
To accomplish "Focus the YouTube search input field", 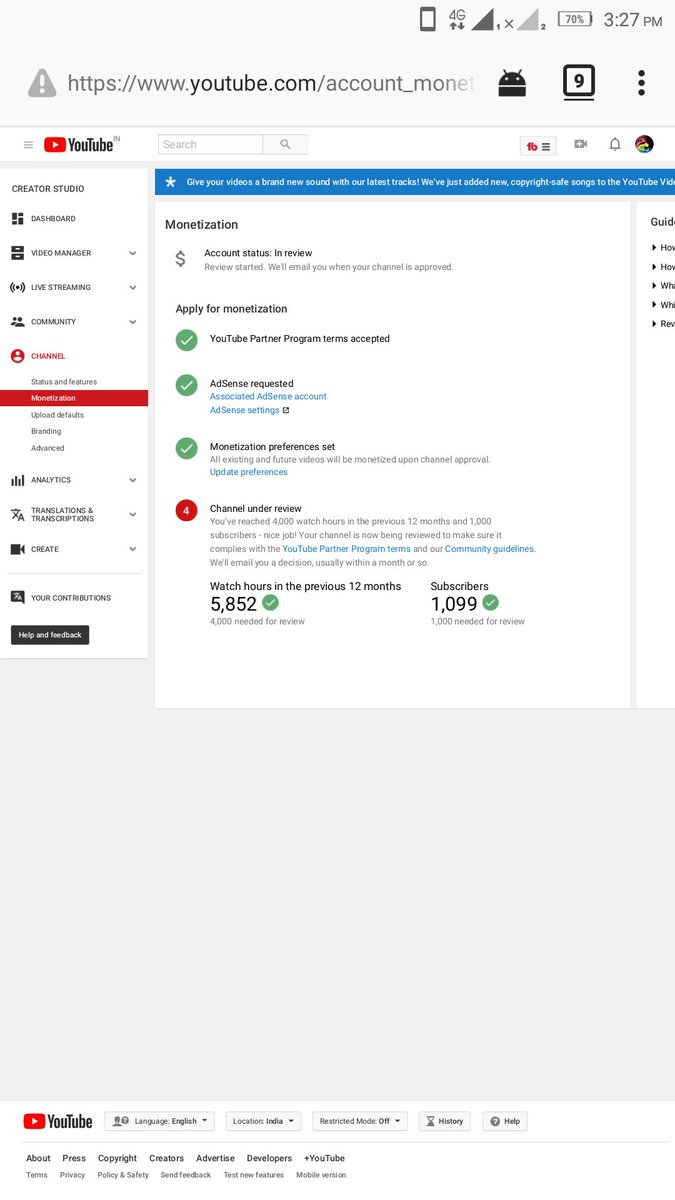I will 210,144.
